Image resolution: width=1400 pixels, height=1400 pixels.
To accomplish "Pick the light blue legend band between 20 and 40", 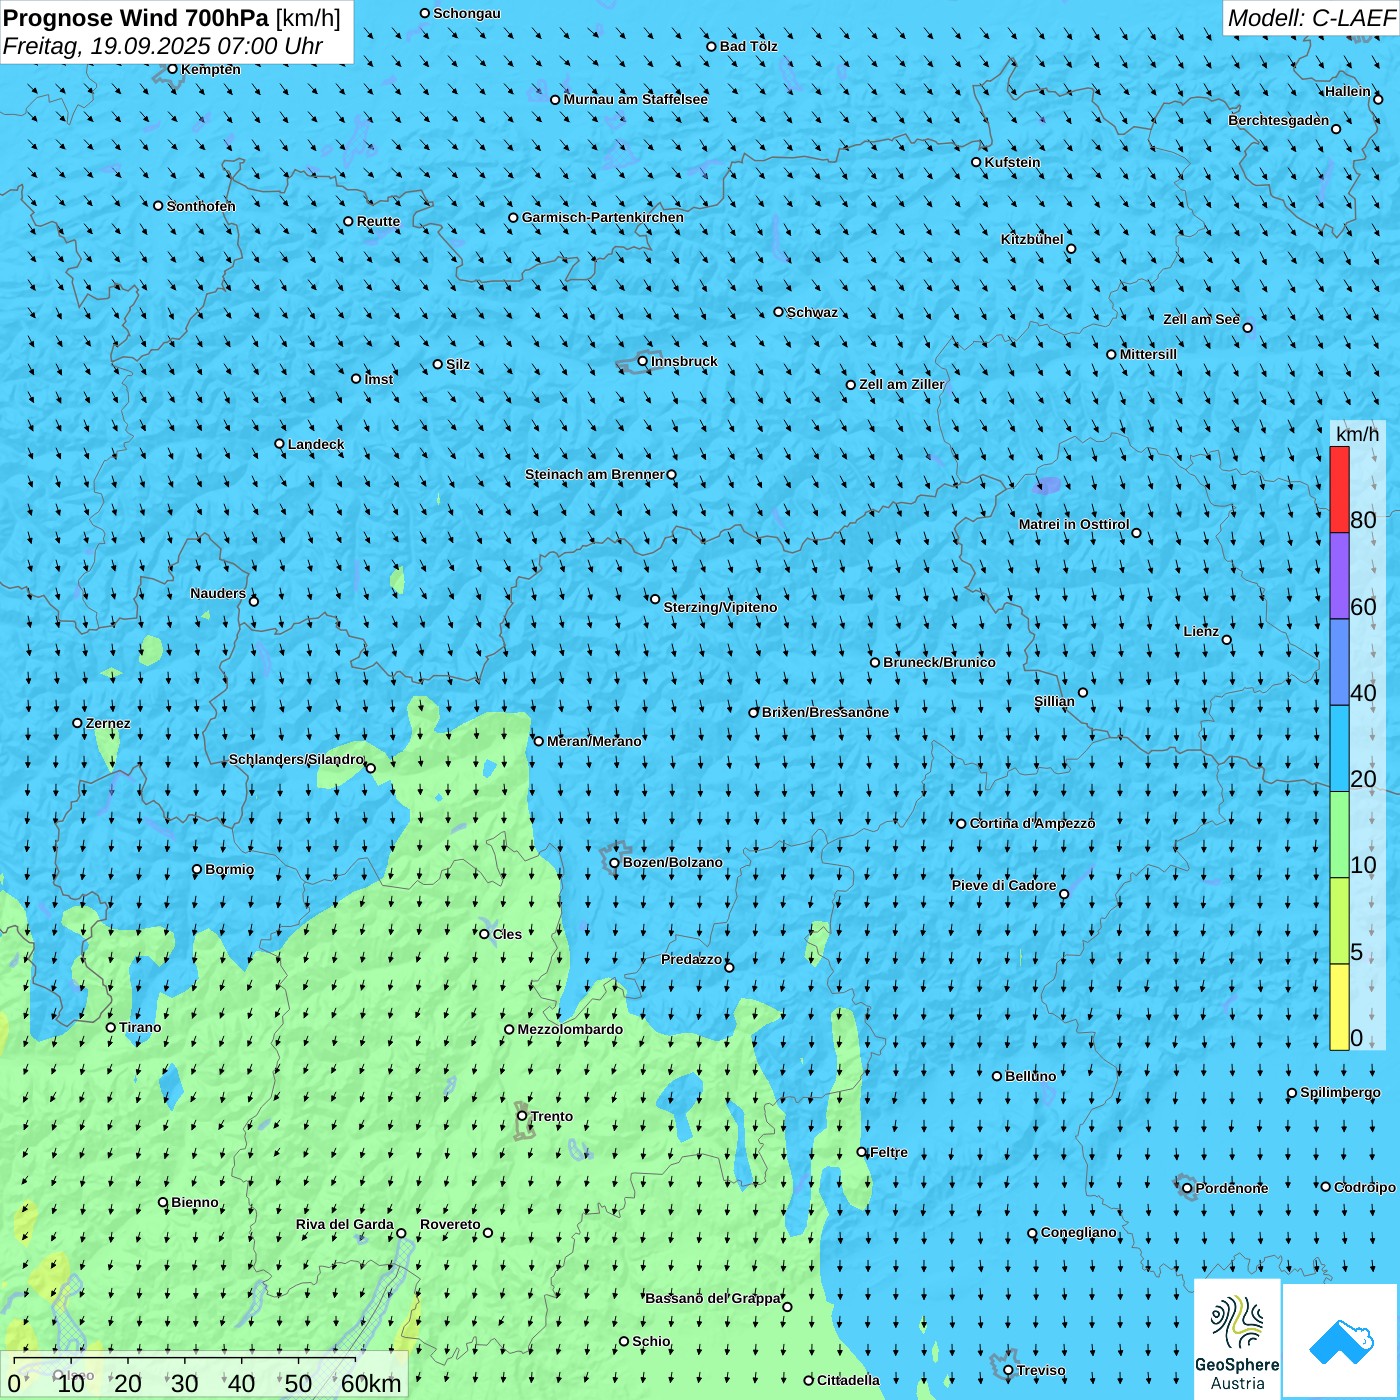I will point(1339,749).
